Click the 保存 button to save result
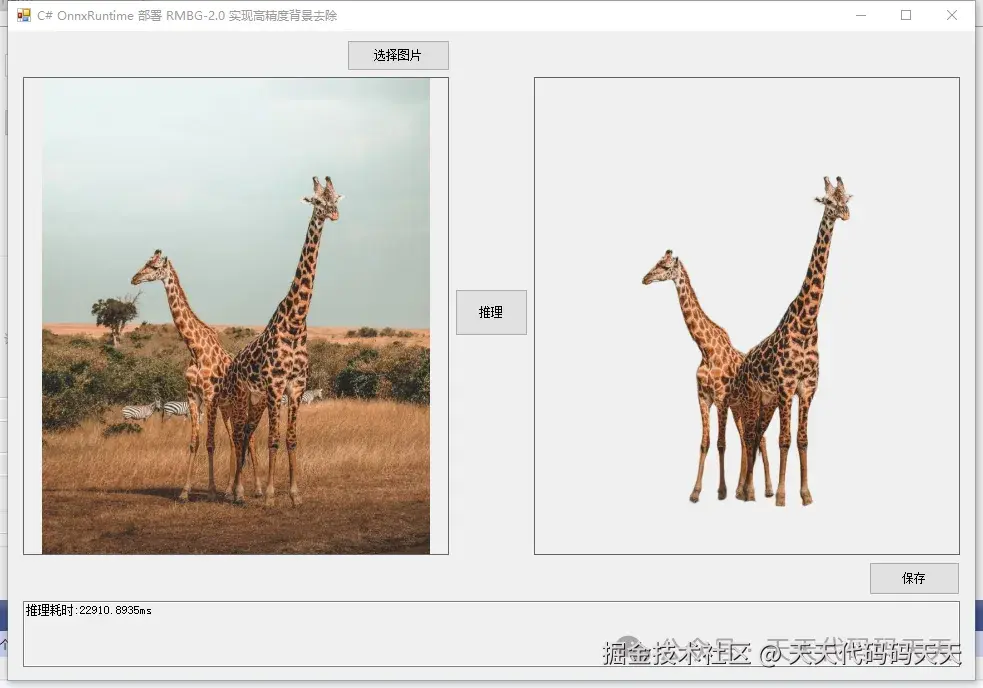 [x=913, y=578]
